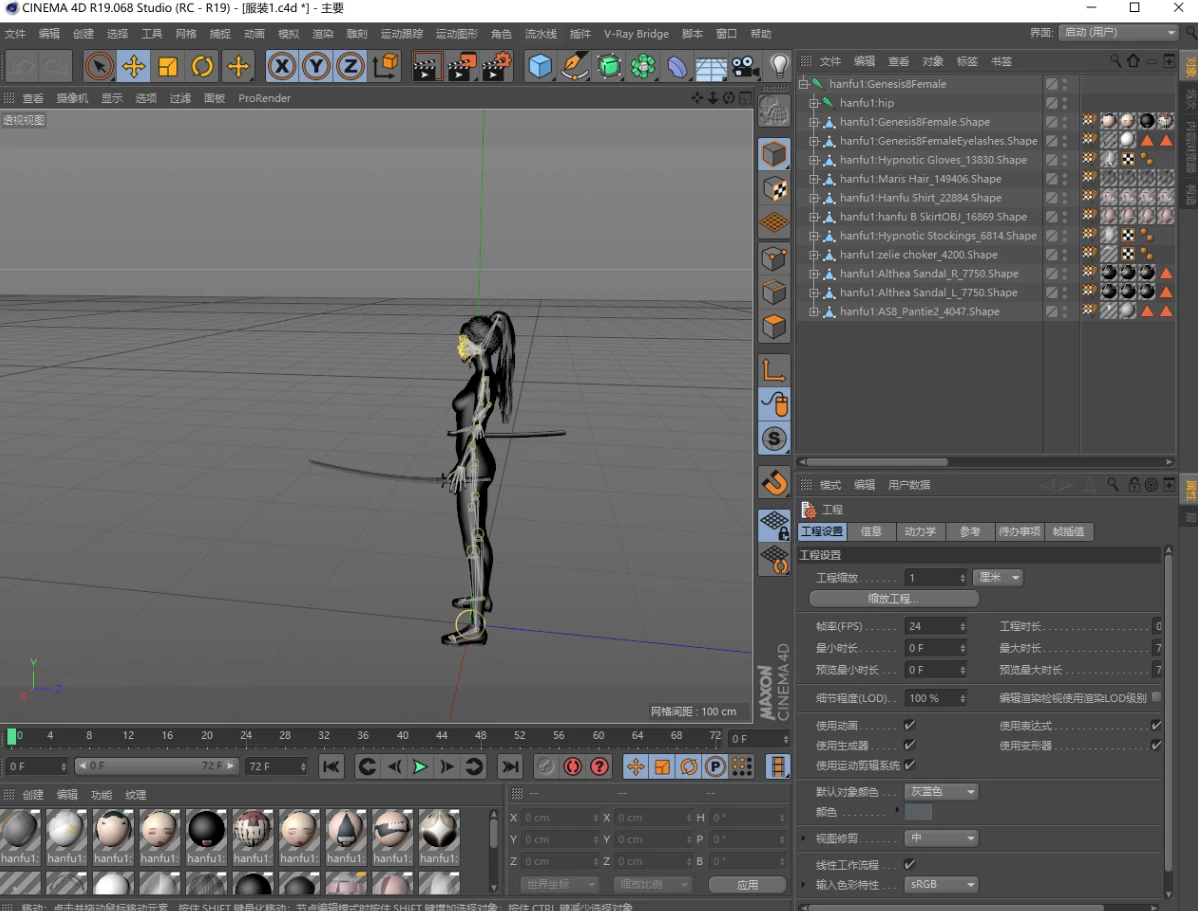Open 界面 启动(用户) layout dropdown
1198x911 pixels.
tap(1119, 32)
